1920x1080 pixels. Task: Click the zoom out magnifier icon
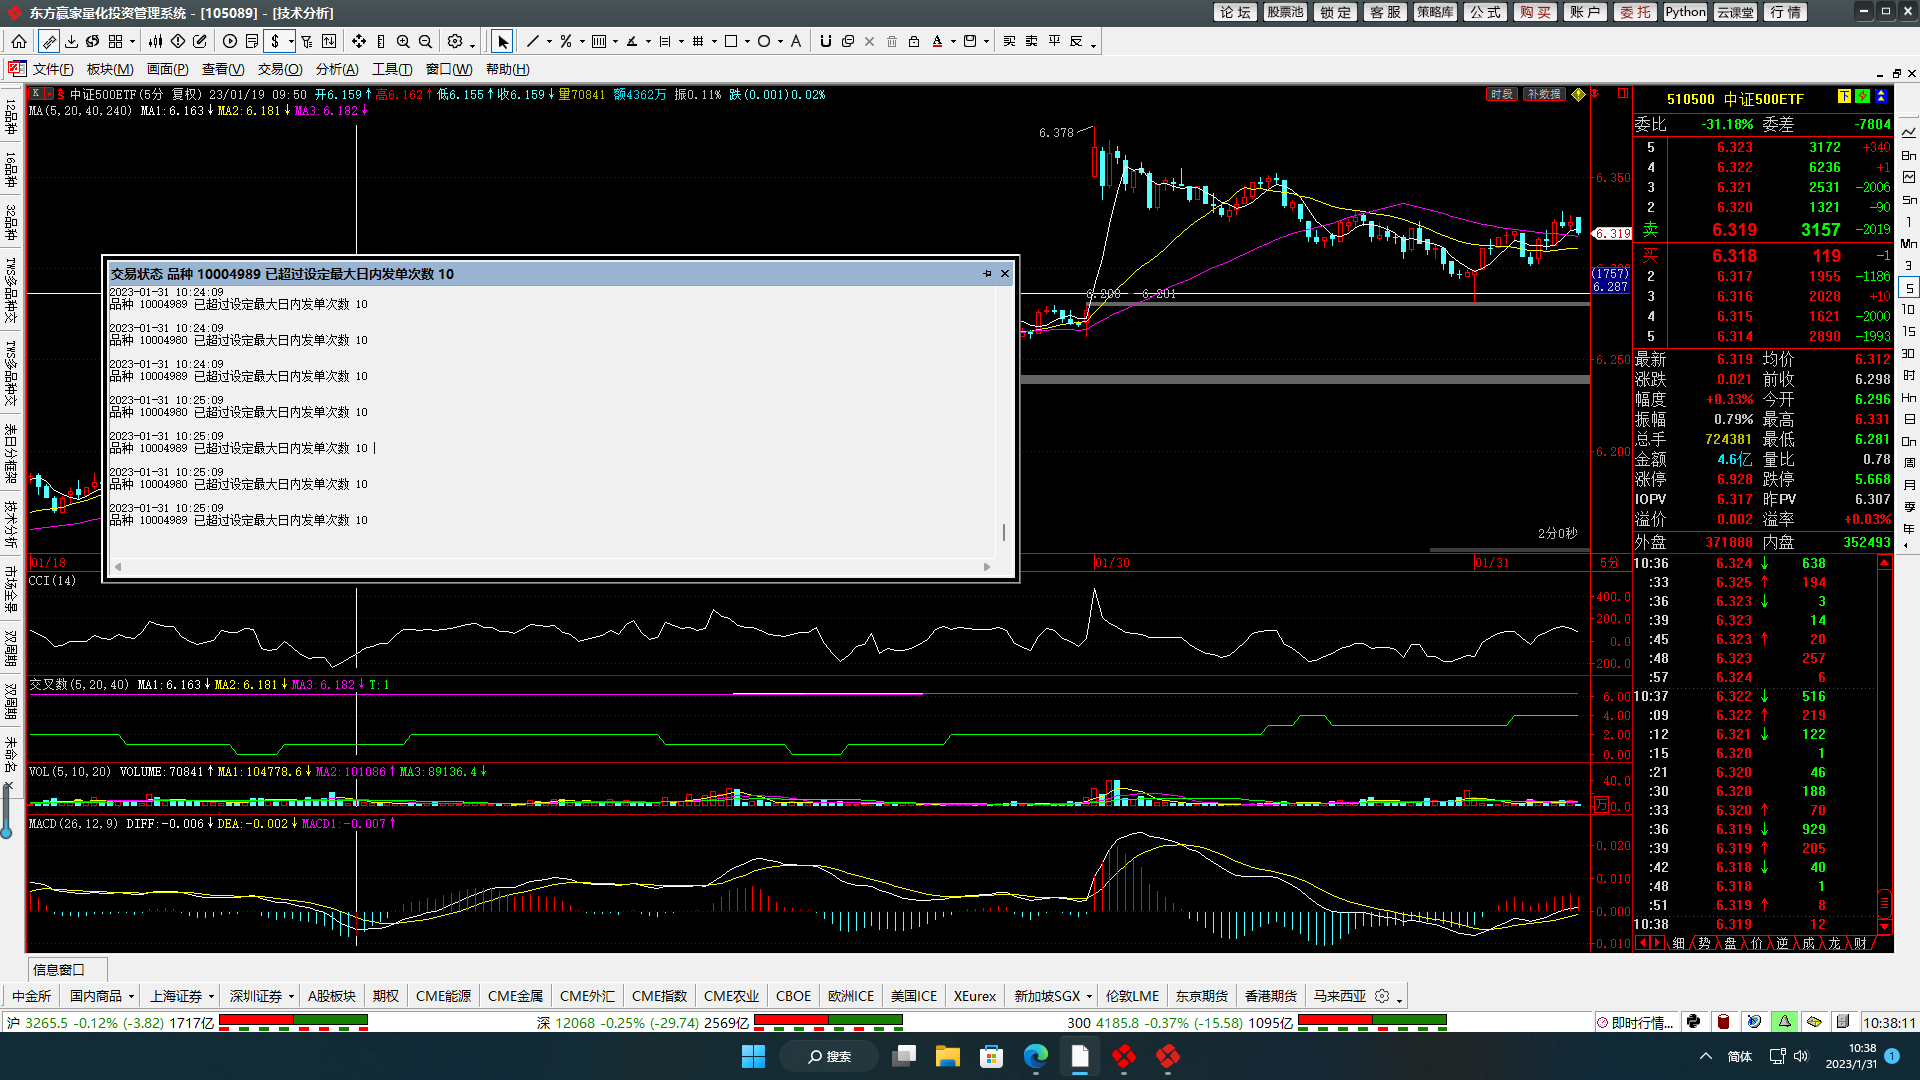click(x=425, y=41)
